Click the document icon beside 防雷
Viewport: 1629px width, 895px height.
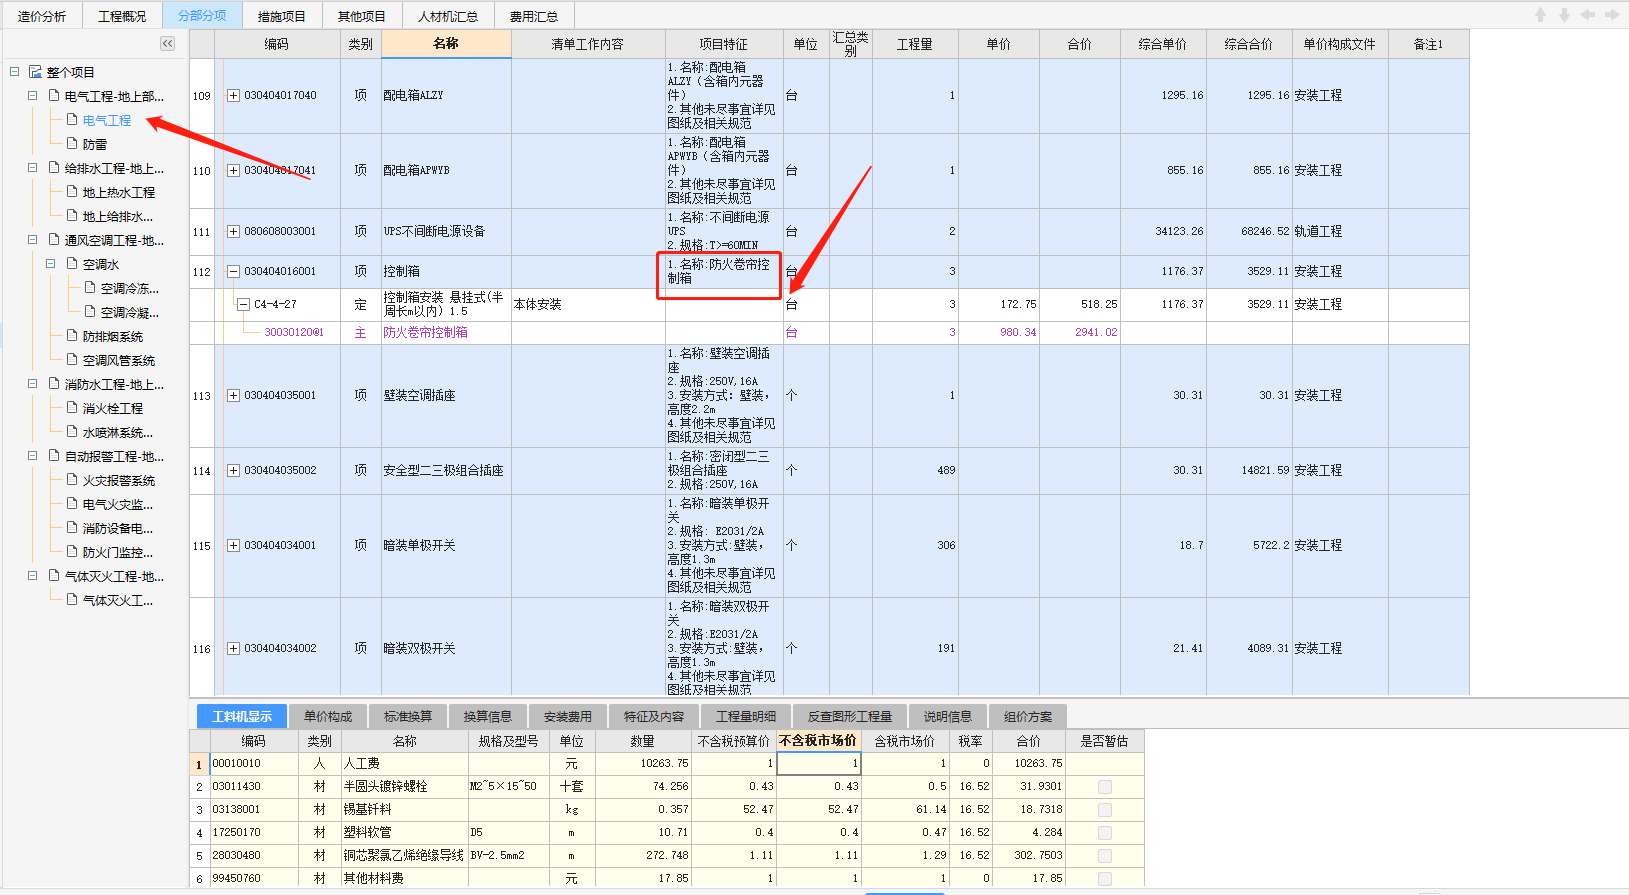click(x=72, y=144)
